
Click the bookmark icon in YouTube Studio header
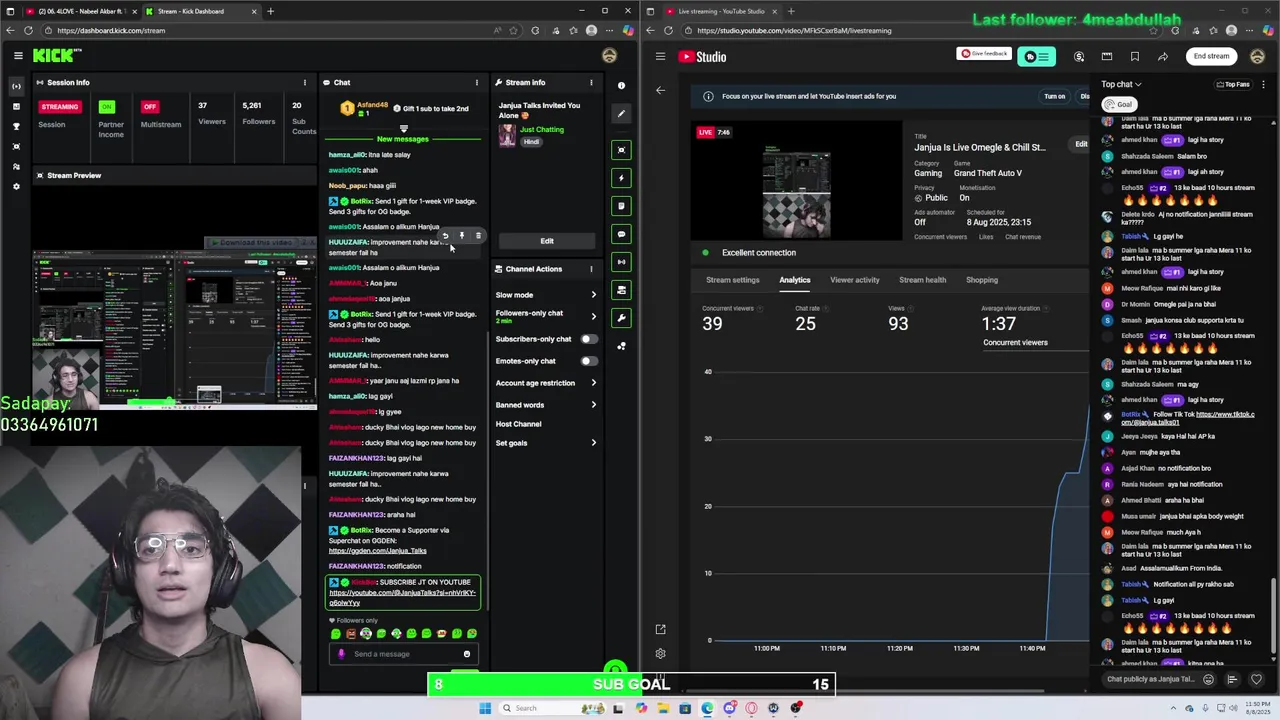[x=1134, y=56]
